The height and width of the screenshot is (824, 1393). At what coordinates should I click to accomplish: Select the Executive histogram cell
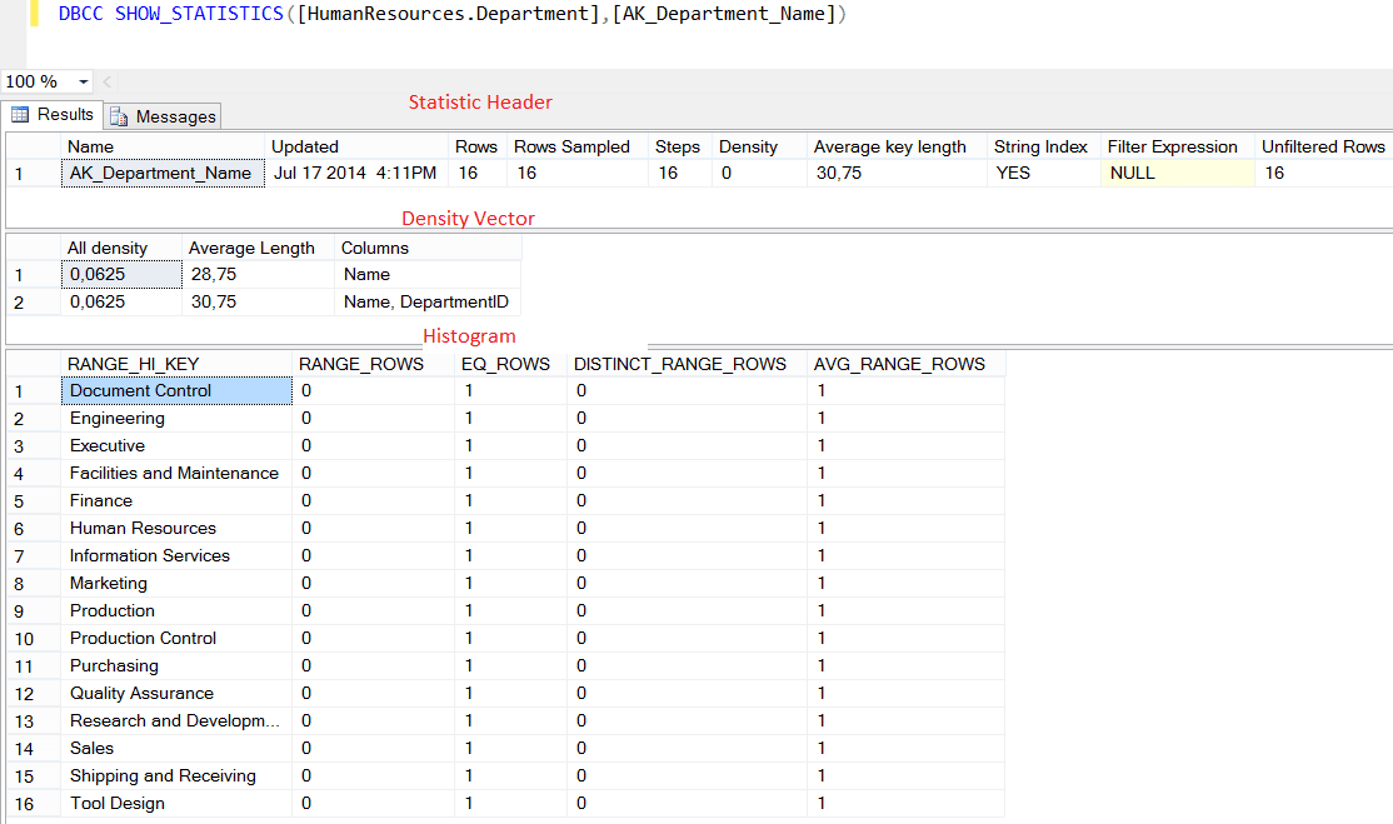177,446
